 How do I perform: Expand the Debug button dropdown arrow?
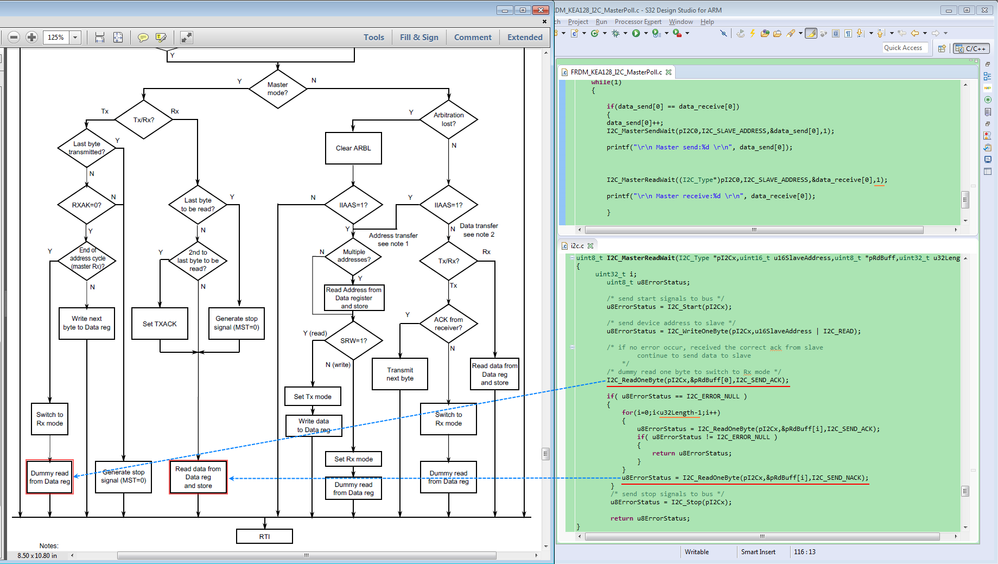[626, 33]
